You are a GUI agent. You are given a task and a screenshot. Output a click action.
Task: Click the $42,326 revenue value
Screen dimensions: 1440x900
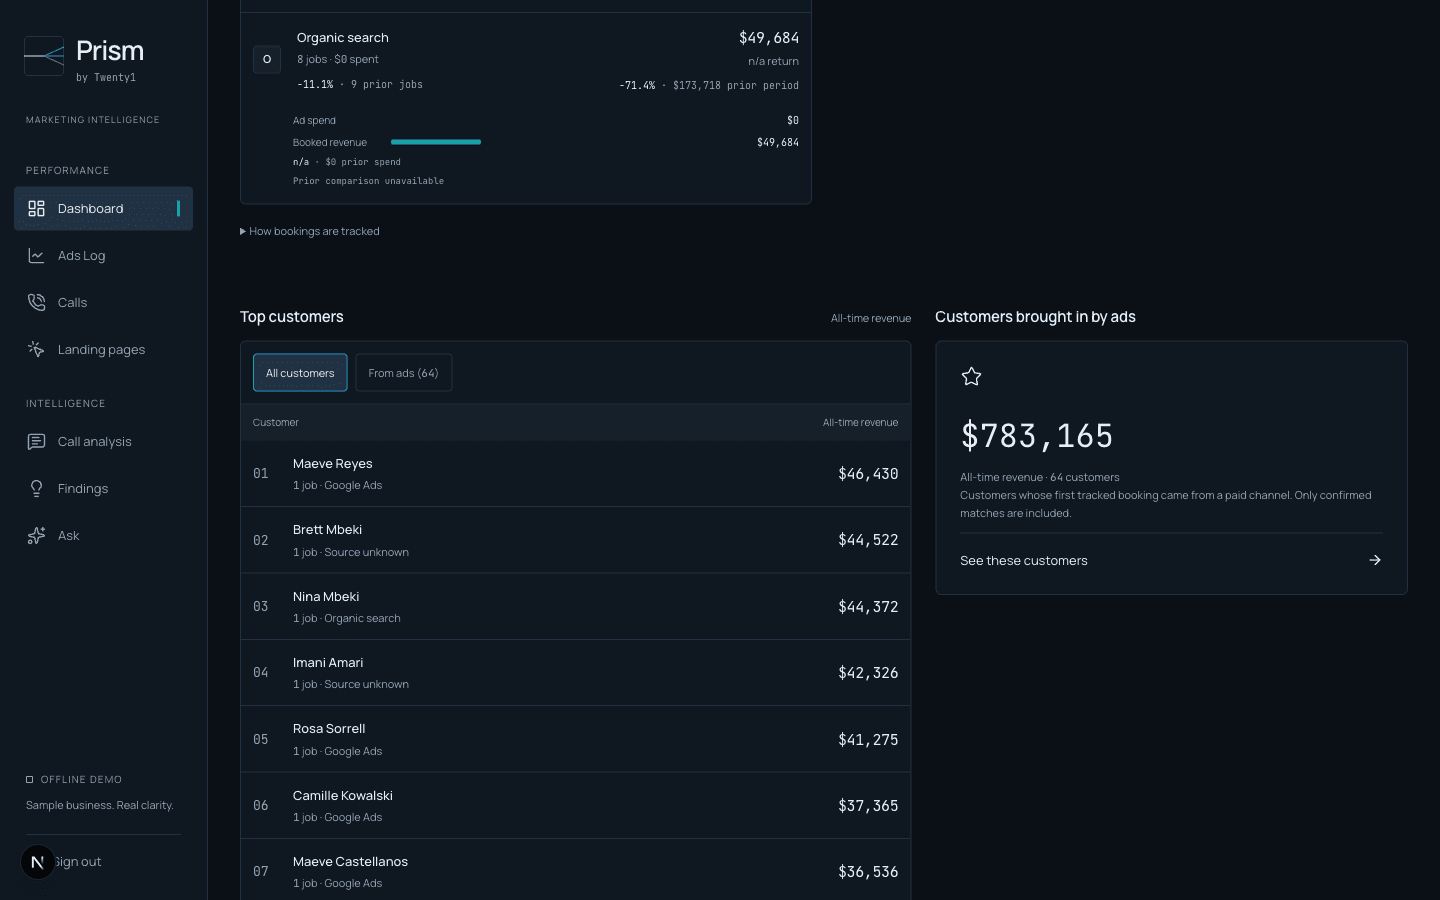868,673
